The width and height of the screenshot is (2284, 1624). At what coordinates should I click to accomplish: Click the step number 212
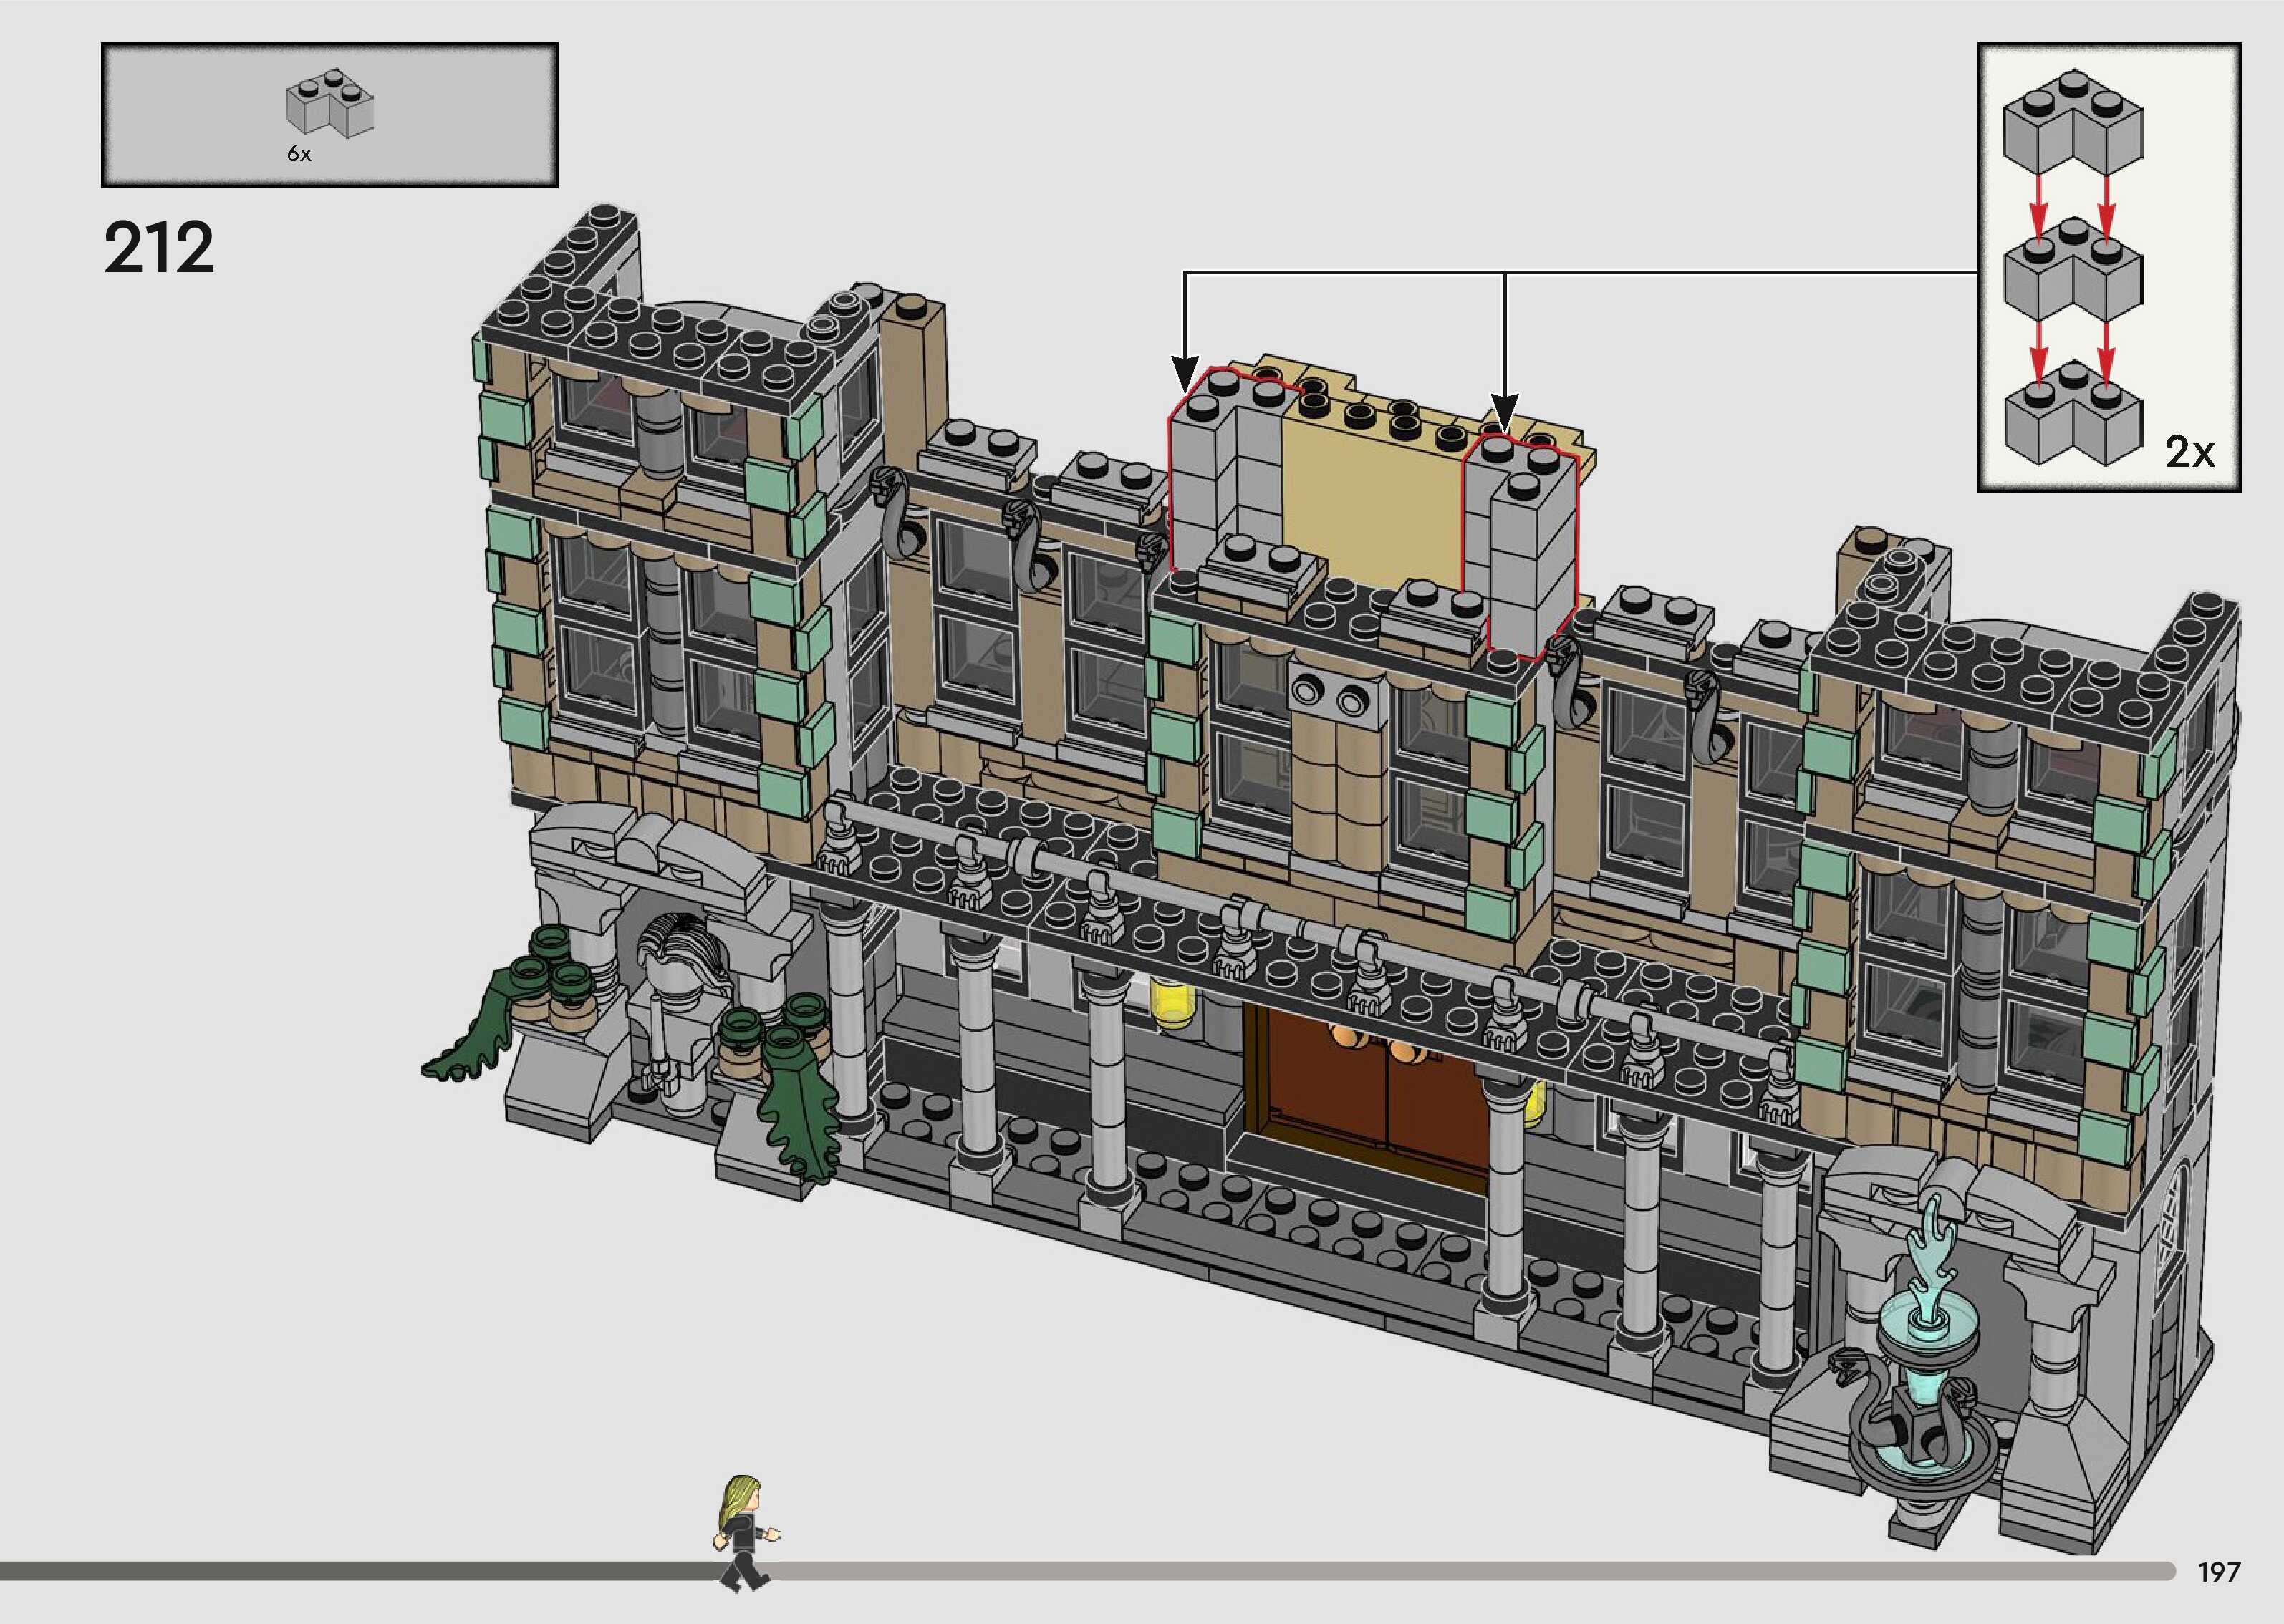click(159, 248)
